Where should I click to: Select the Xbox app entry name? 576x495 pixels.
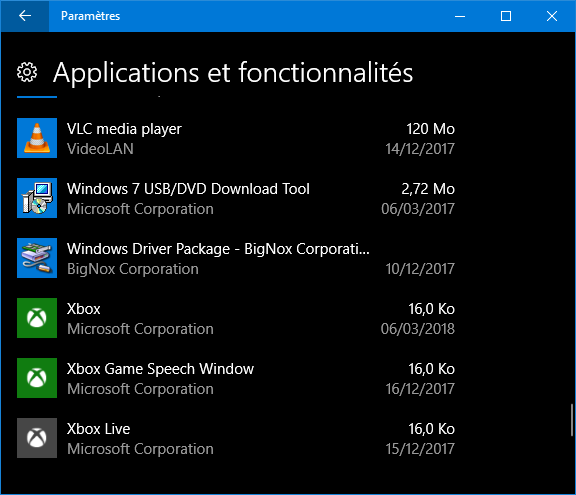pos(83,309)
